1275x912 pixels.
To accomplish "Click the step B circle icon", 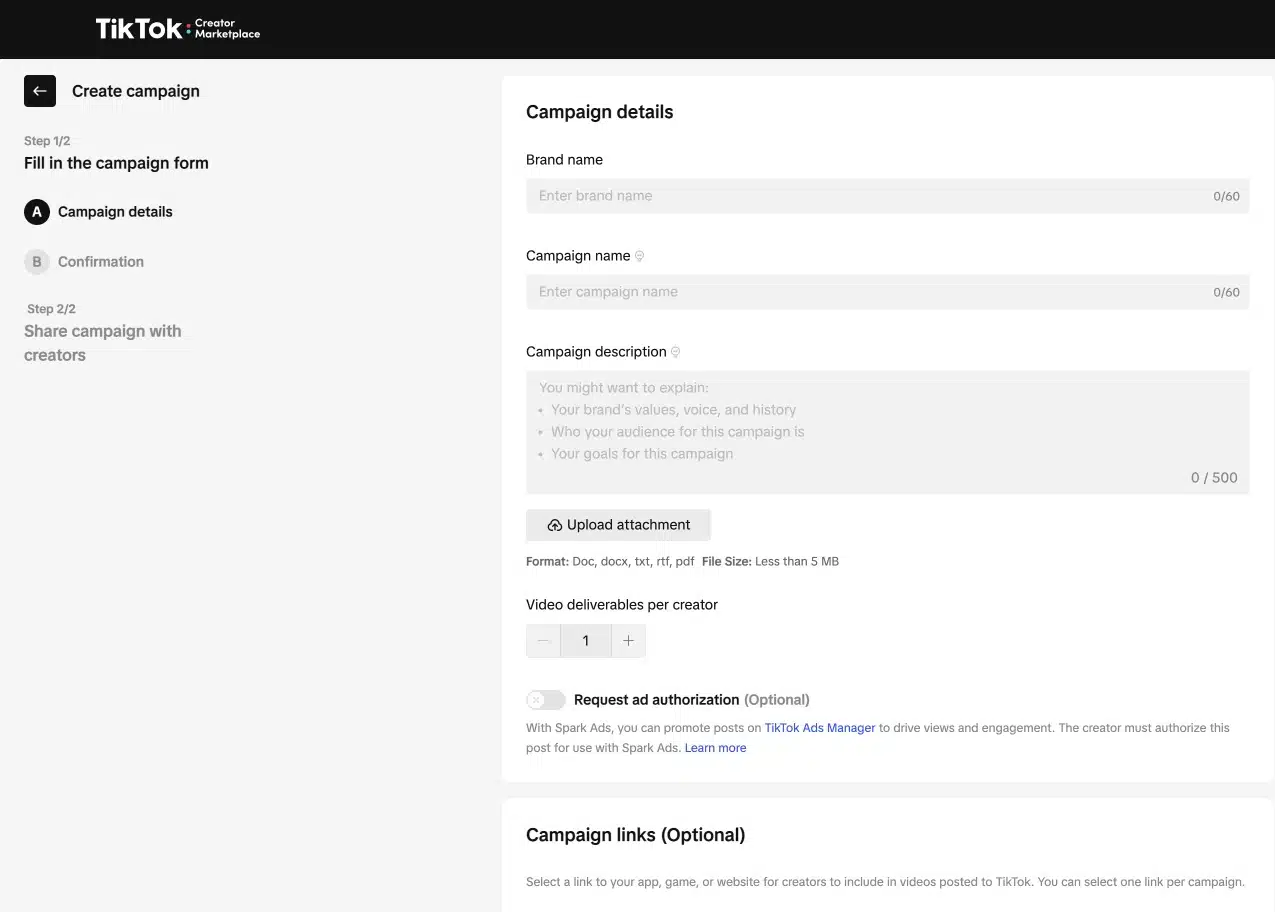I will (x=37, y=262).
